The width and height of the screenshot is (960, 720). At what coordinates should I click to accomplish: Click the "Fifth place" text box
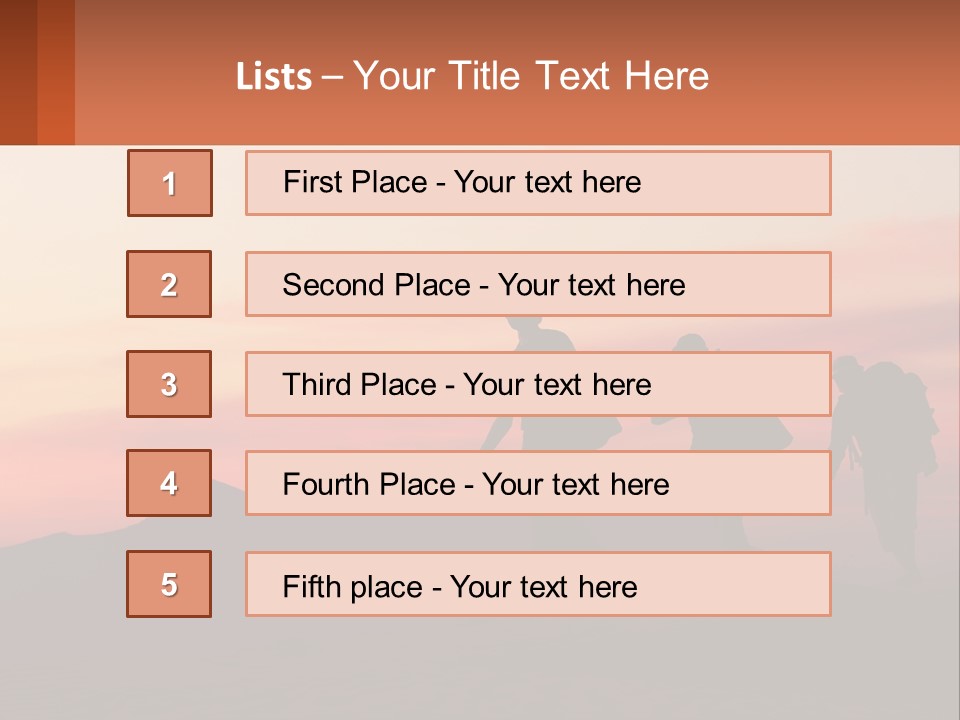538,584
